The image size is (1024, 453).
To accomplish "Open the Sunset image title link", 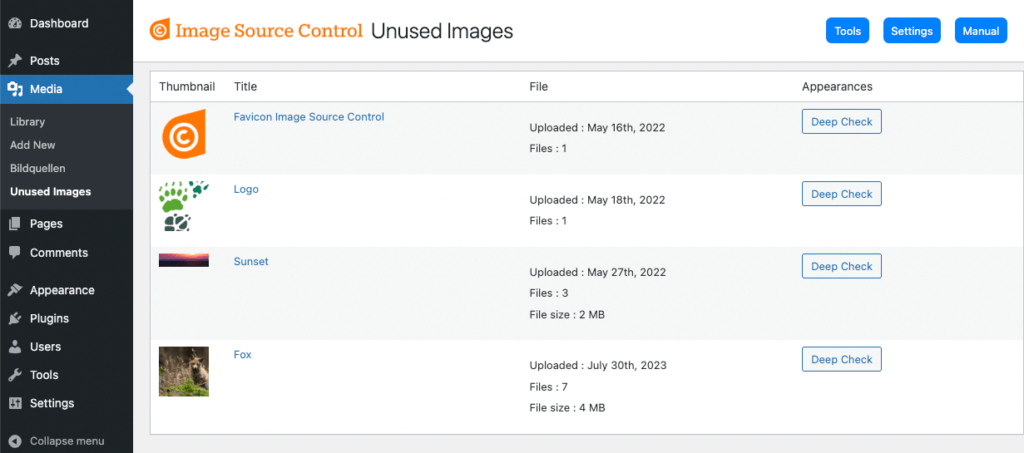I will [x=251, y=261].
